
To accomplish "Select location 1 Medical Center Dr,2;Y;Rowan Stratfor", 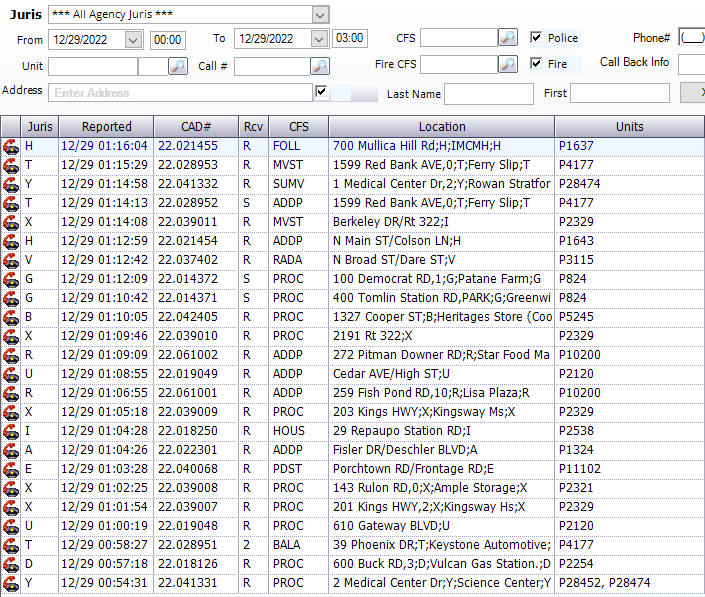I will click(x=441, y=184).
